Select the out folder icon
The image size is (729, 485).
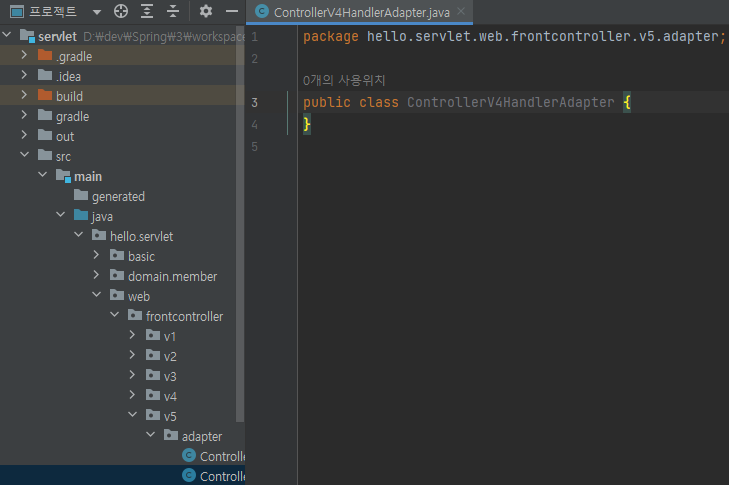click(45, 135)
